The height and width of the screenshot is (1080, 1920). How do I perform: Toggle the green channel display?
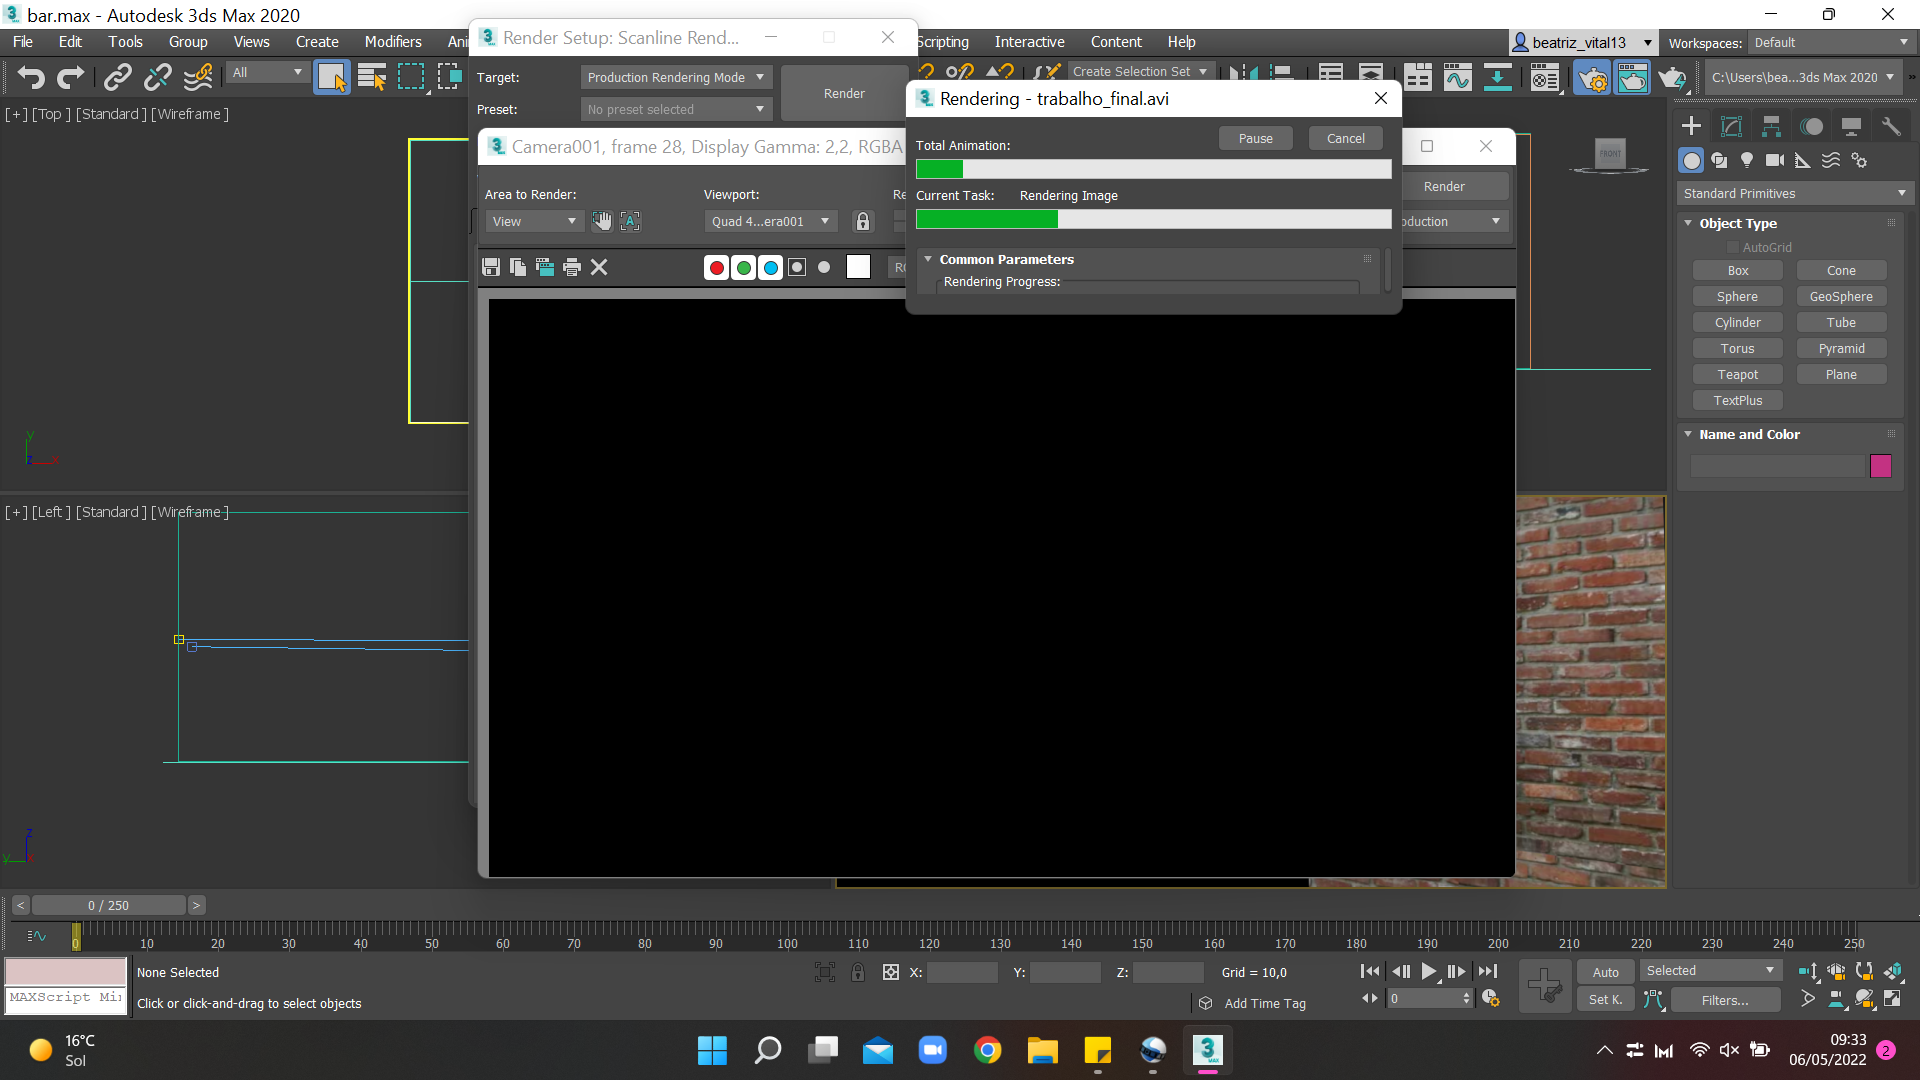click(743, 267)
